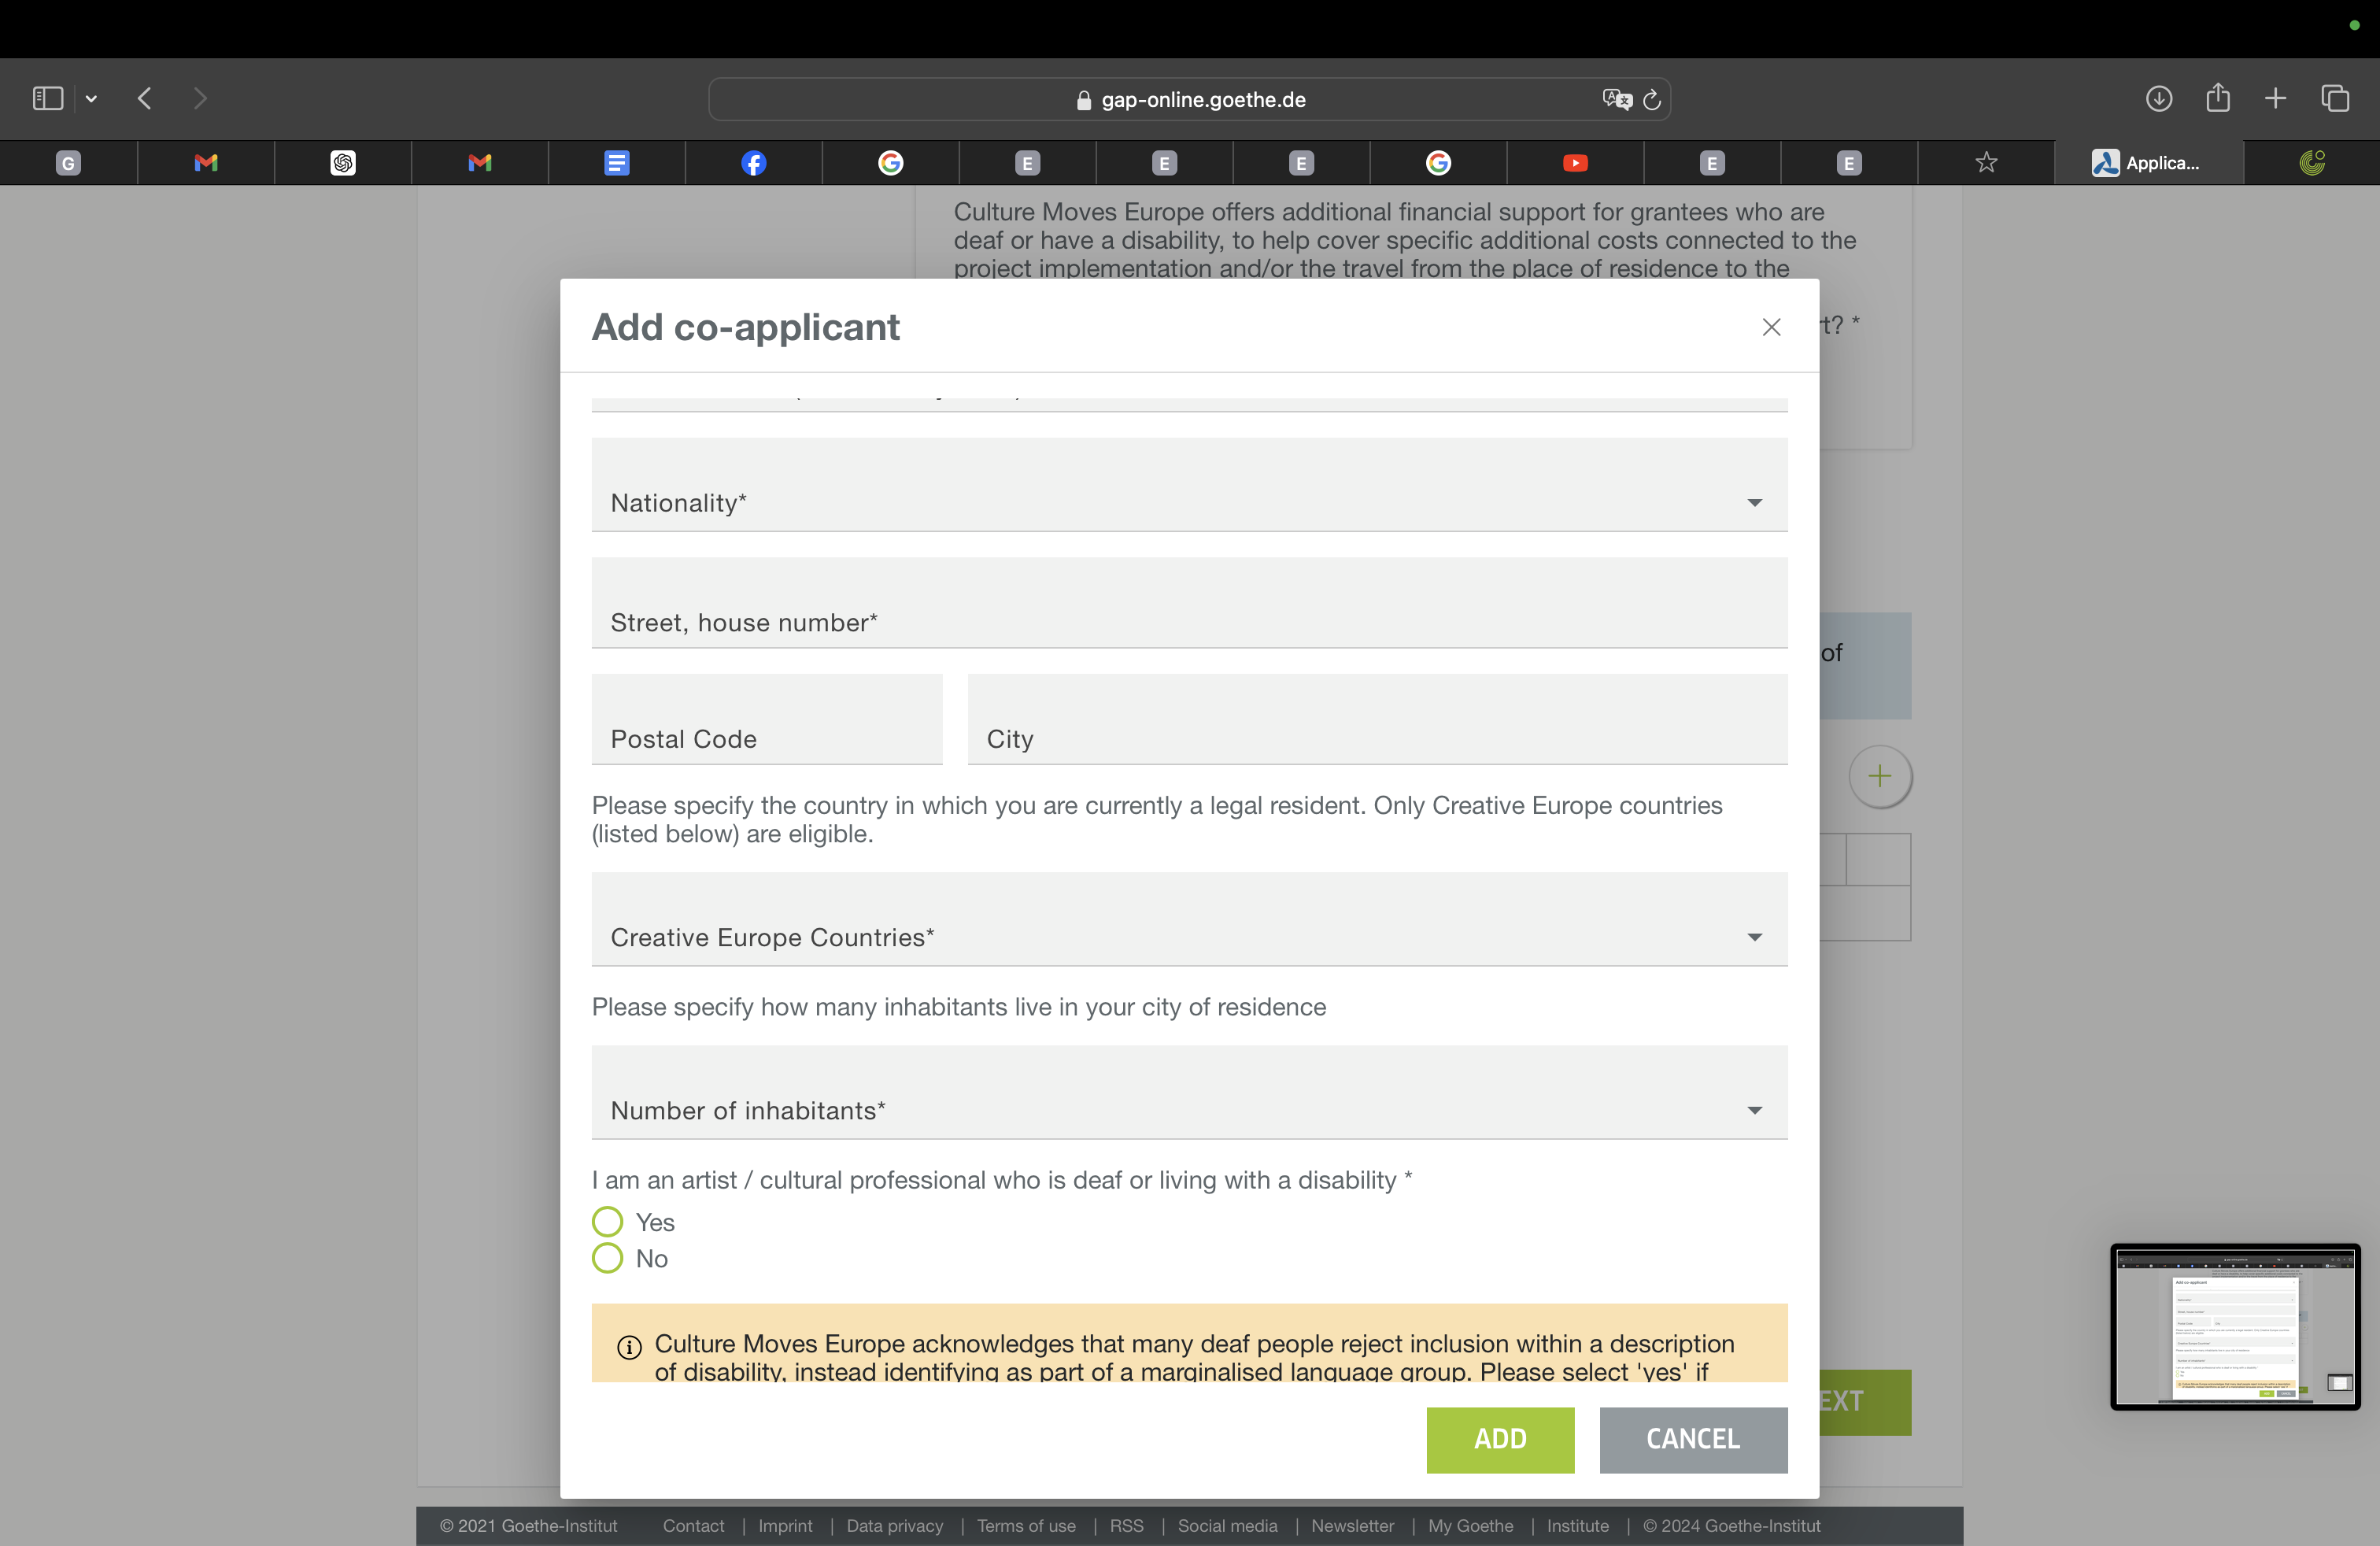Select Yes for disability question
This screenshot has width=2380, height=1546.
[x=607, y=1221]
